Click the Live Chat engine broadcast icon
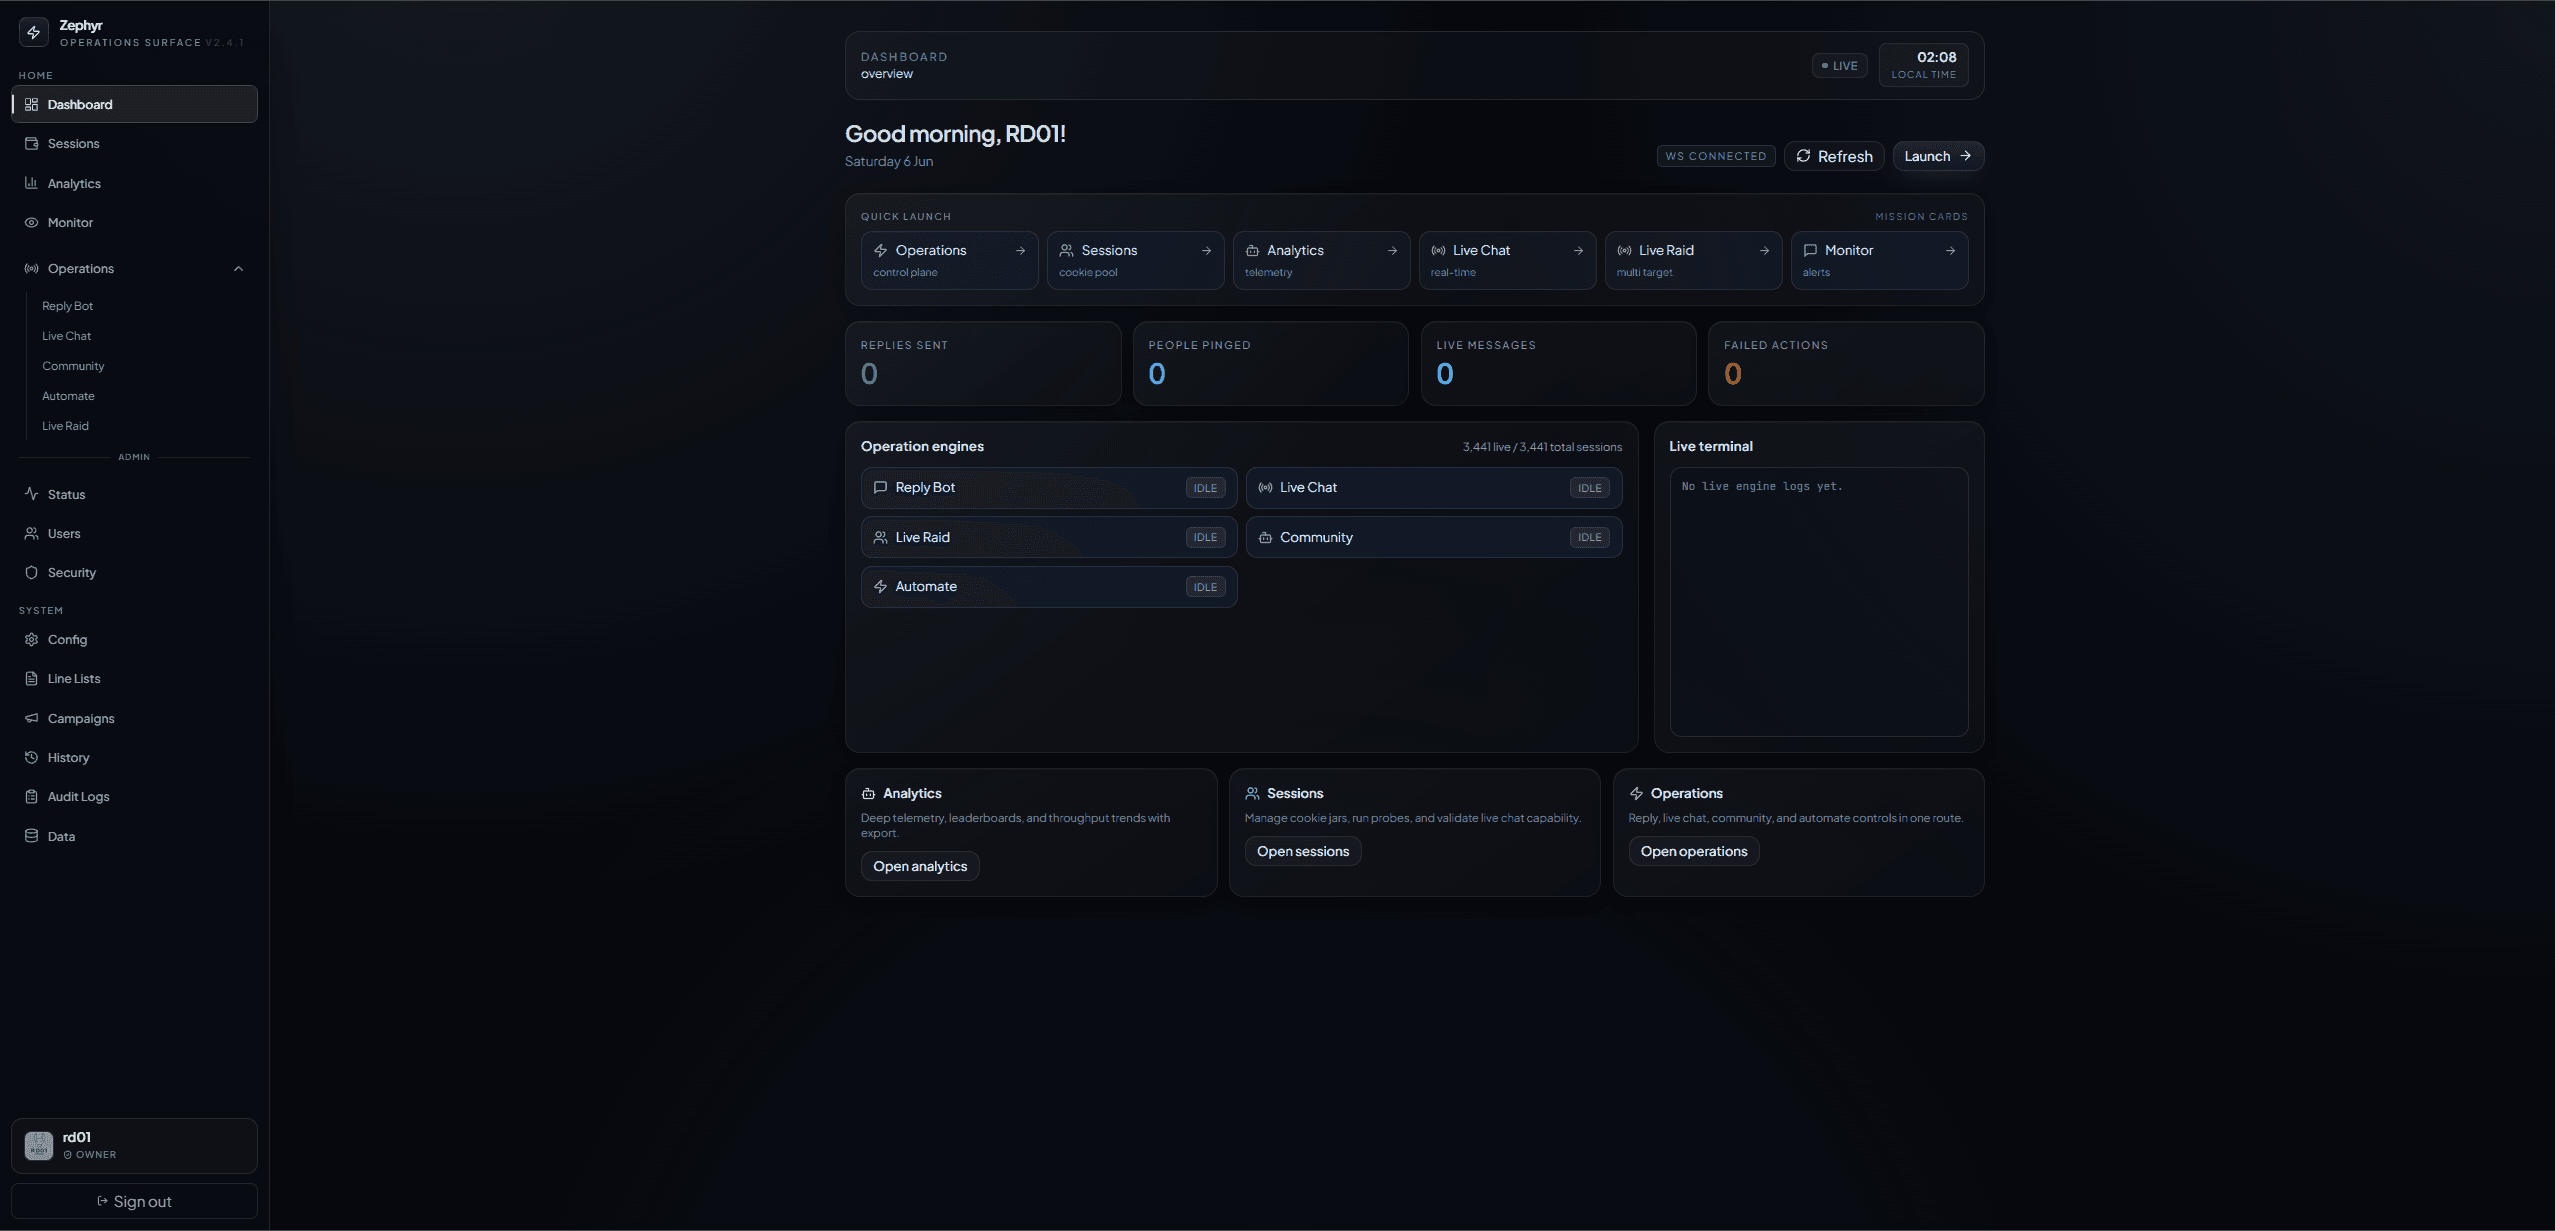Screen dimensions: 2555x1231 click(x=1265, y=487)
